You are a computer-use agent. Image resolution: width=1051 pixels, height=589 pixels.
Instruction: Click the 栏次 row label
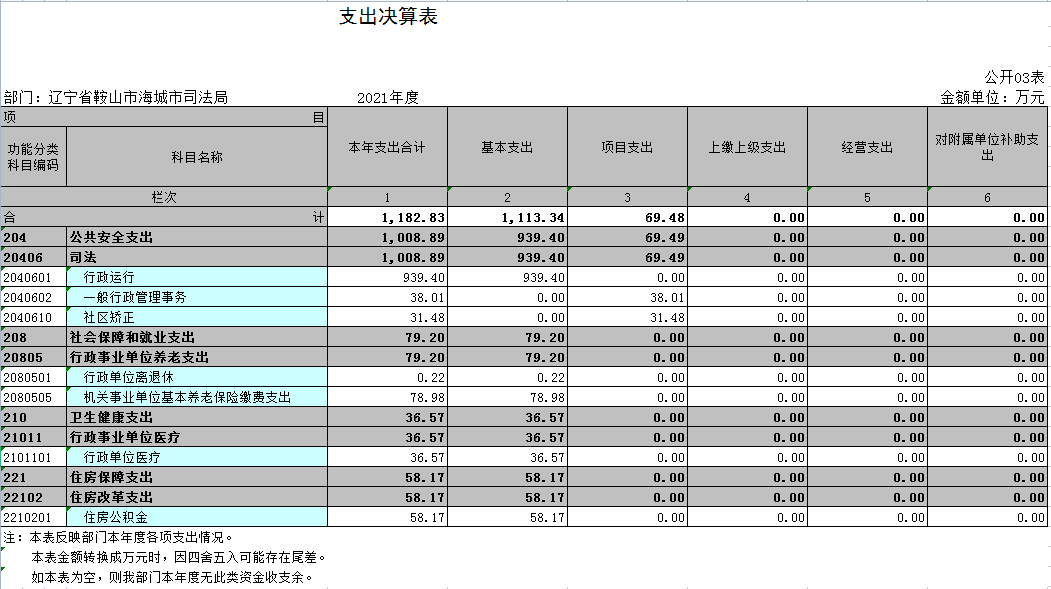pyautogui.click(x=164, y=197)
